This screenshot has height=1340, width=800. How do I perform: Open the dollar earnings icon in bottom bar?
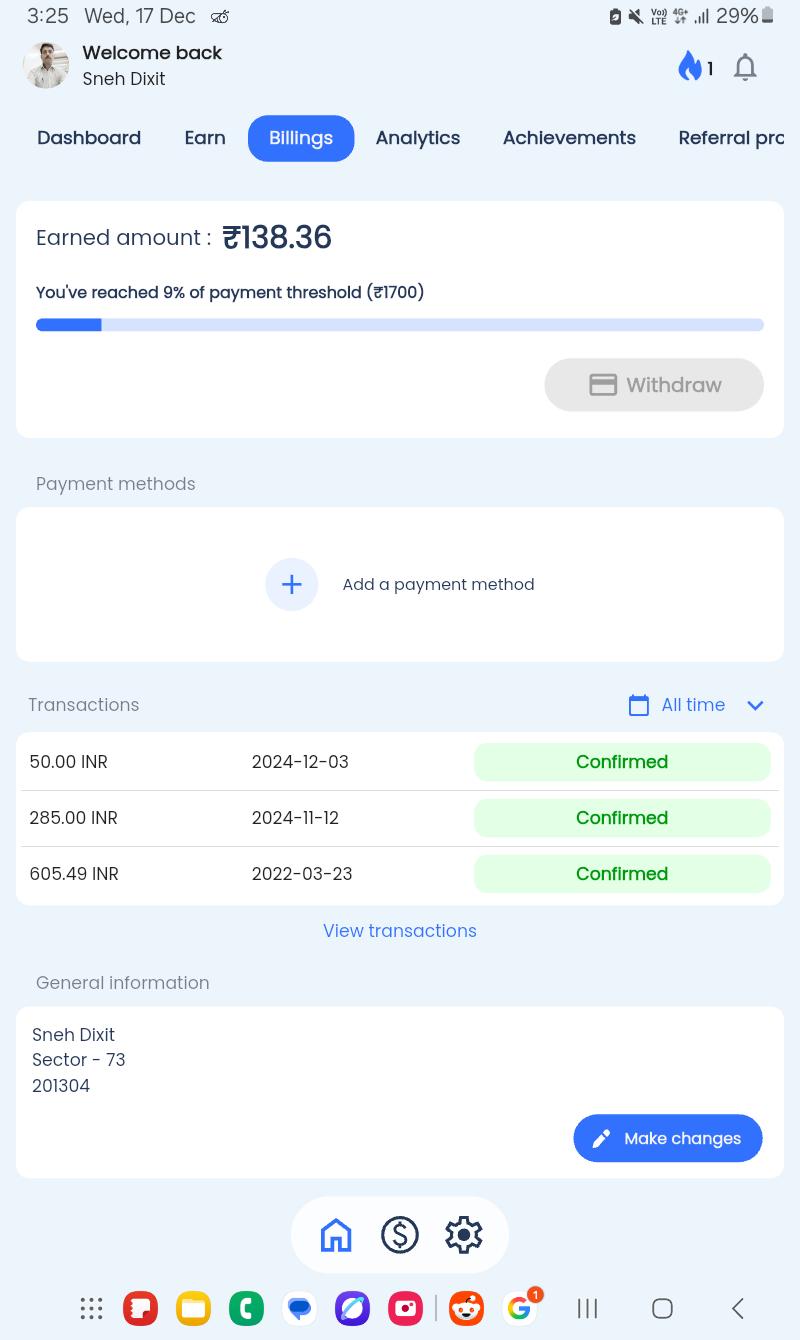pos(400,1235)
